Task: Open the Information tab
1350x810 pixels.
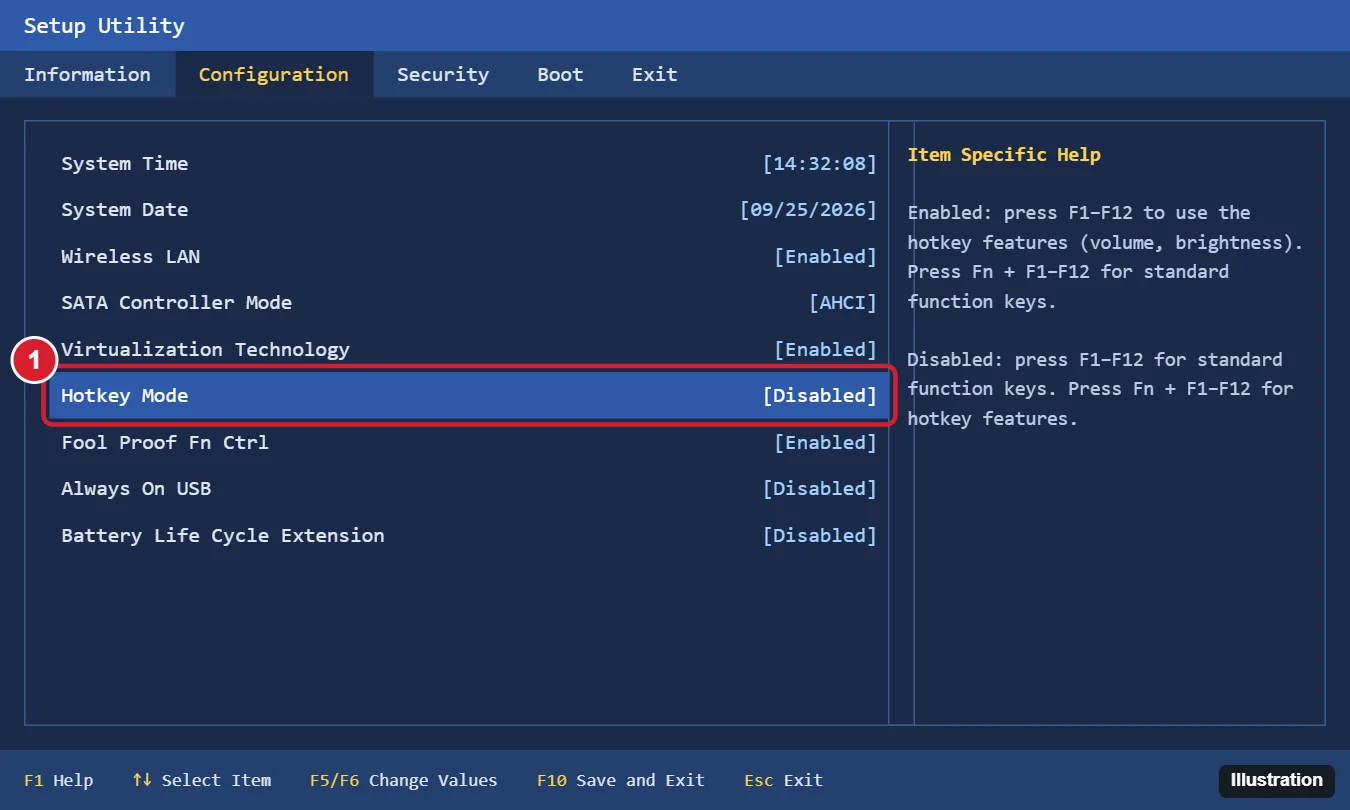Action: pos(87,74)
